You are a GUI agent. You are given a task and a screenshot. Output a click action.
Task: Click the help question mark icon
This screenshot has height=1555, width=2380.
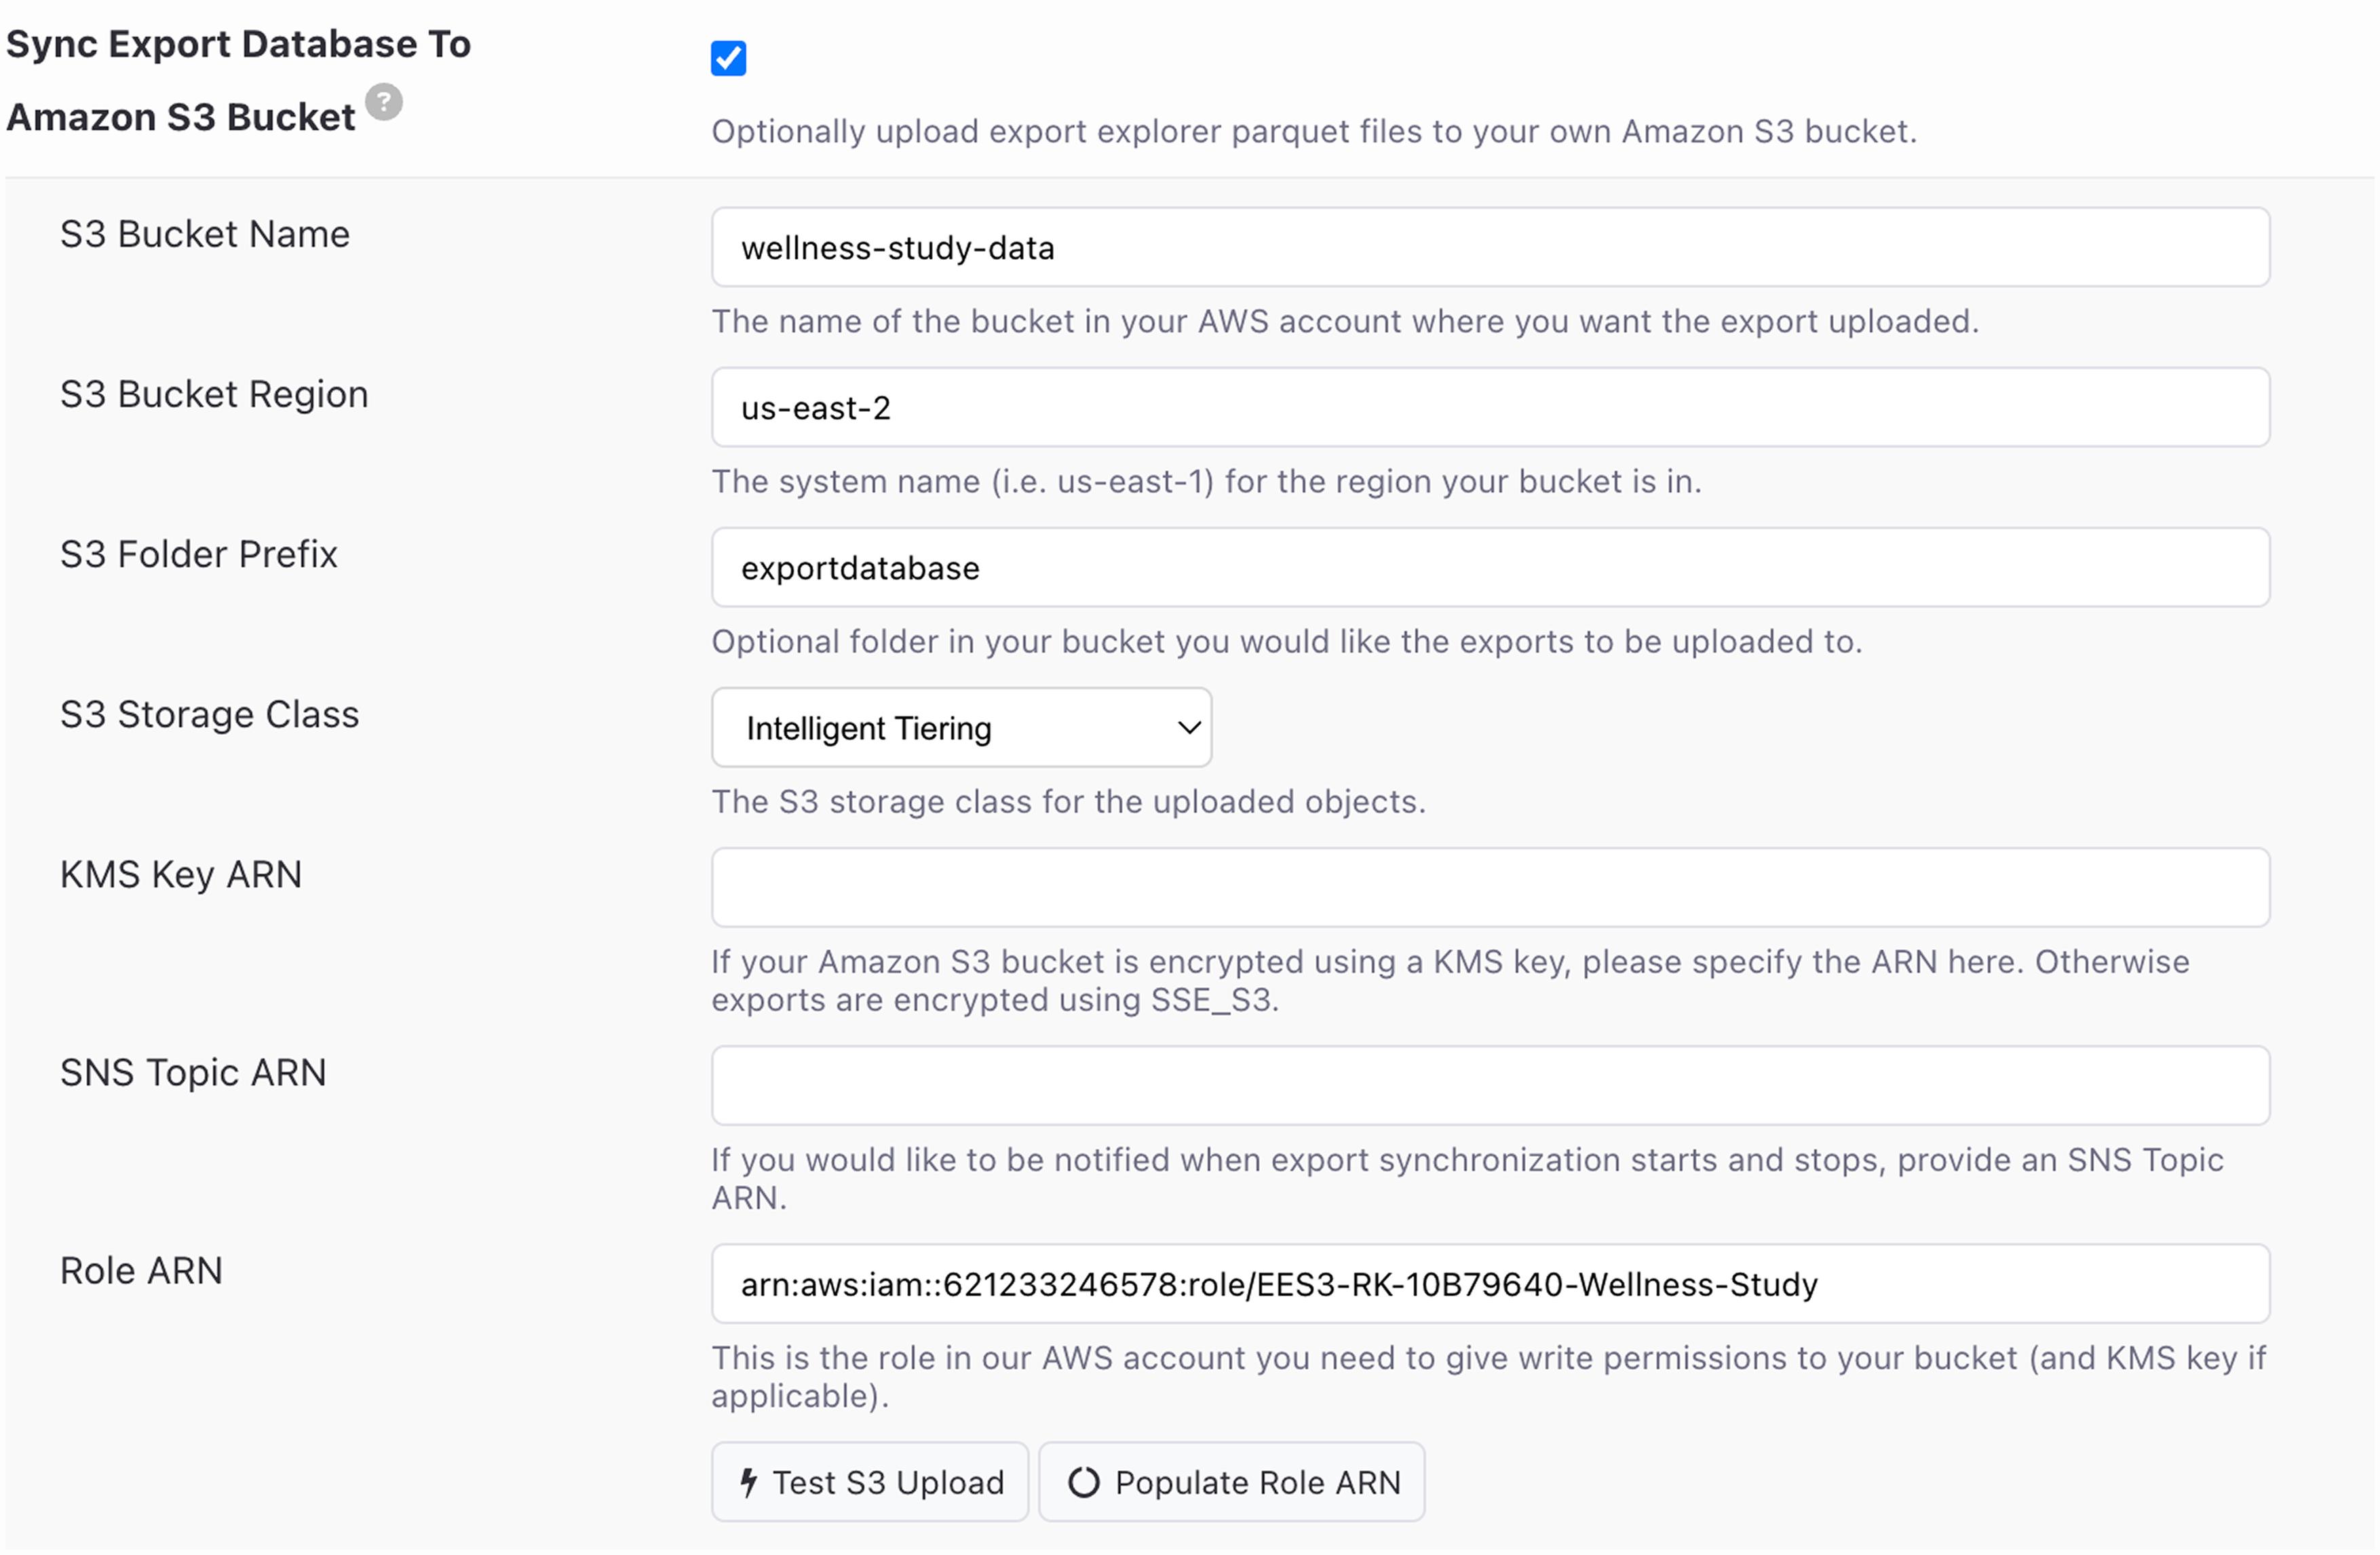[x=383, y=102]
